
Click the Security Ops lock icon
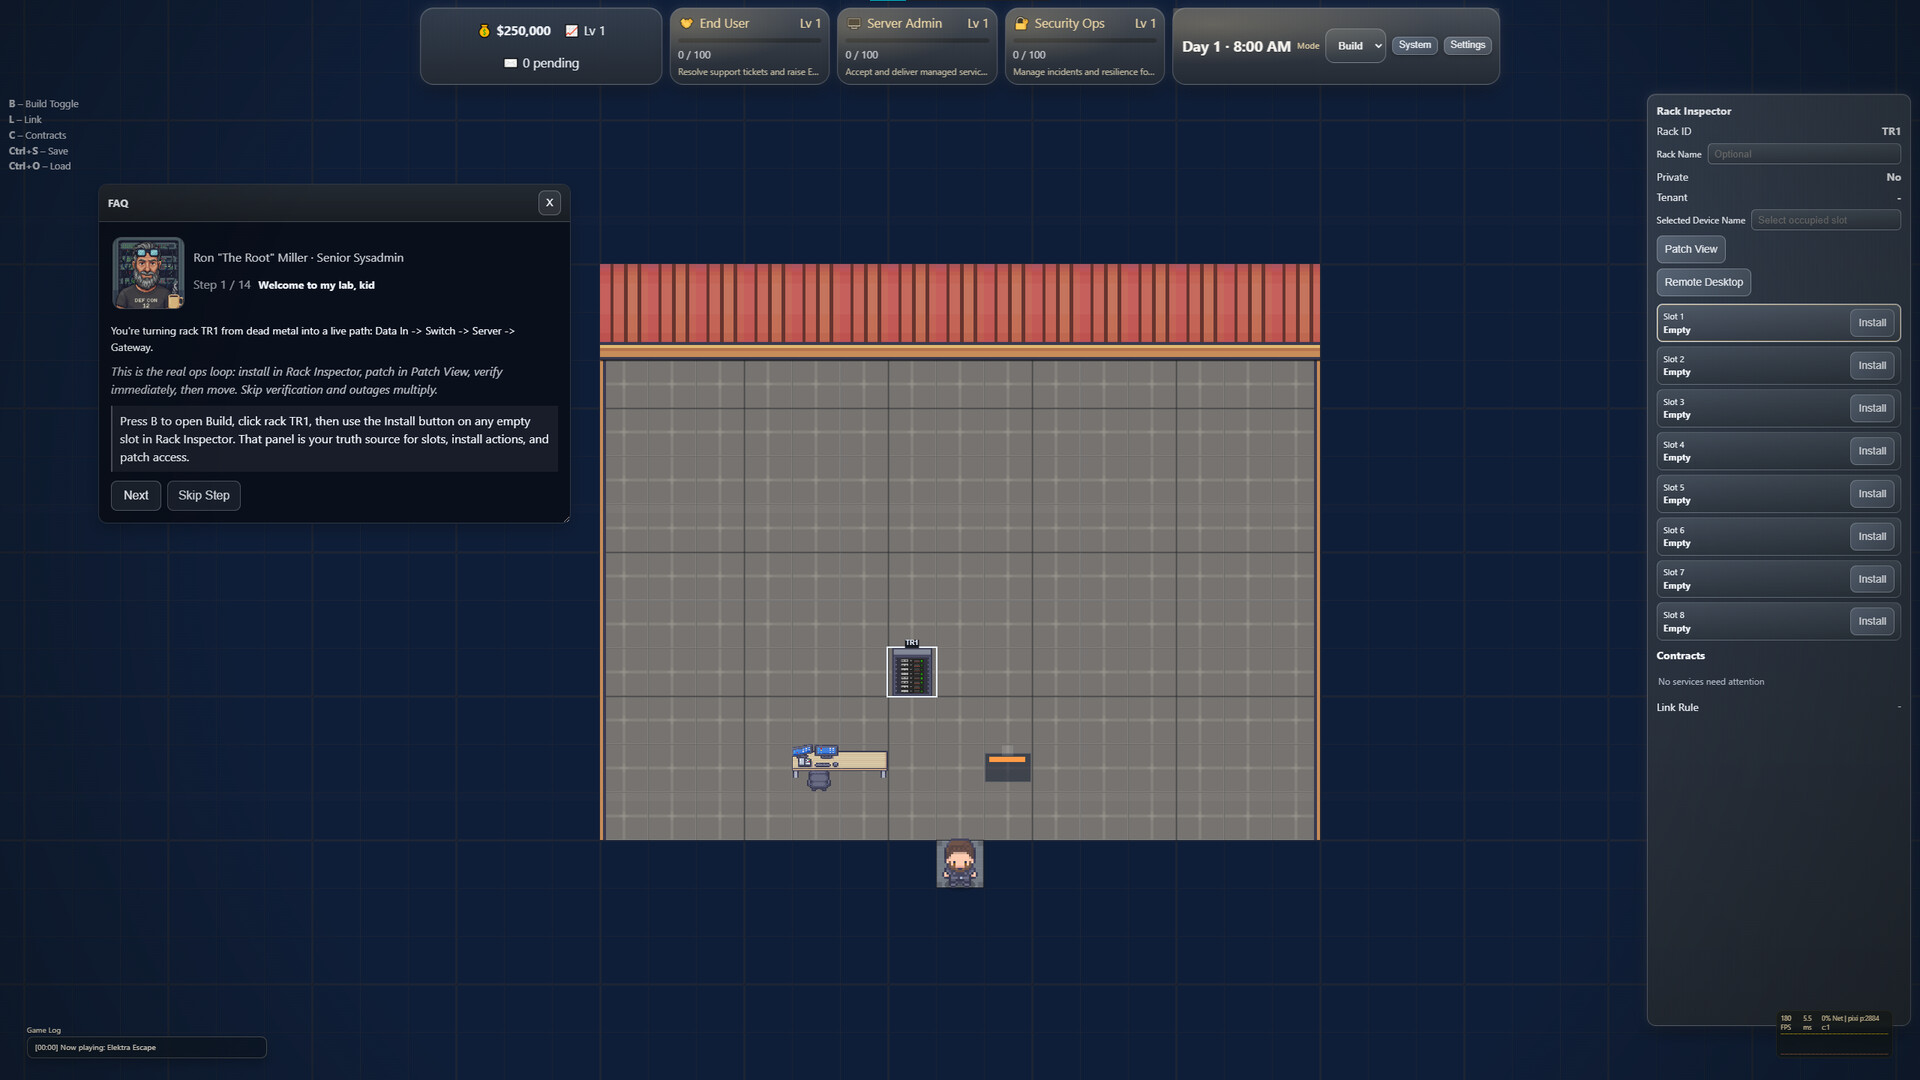(x=1021, y=24)
